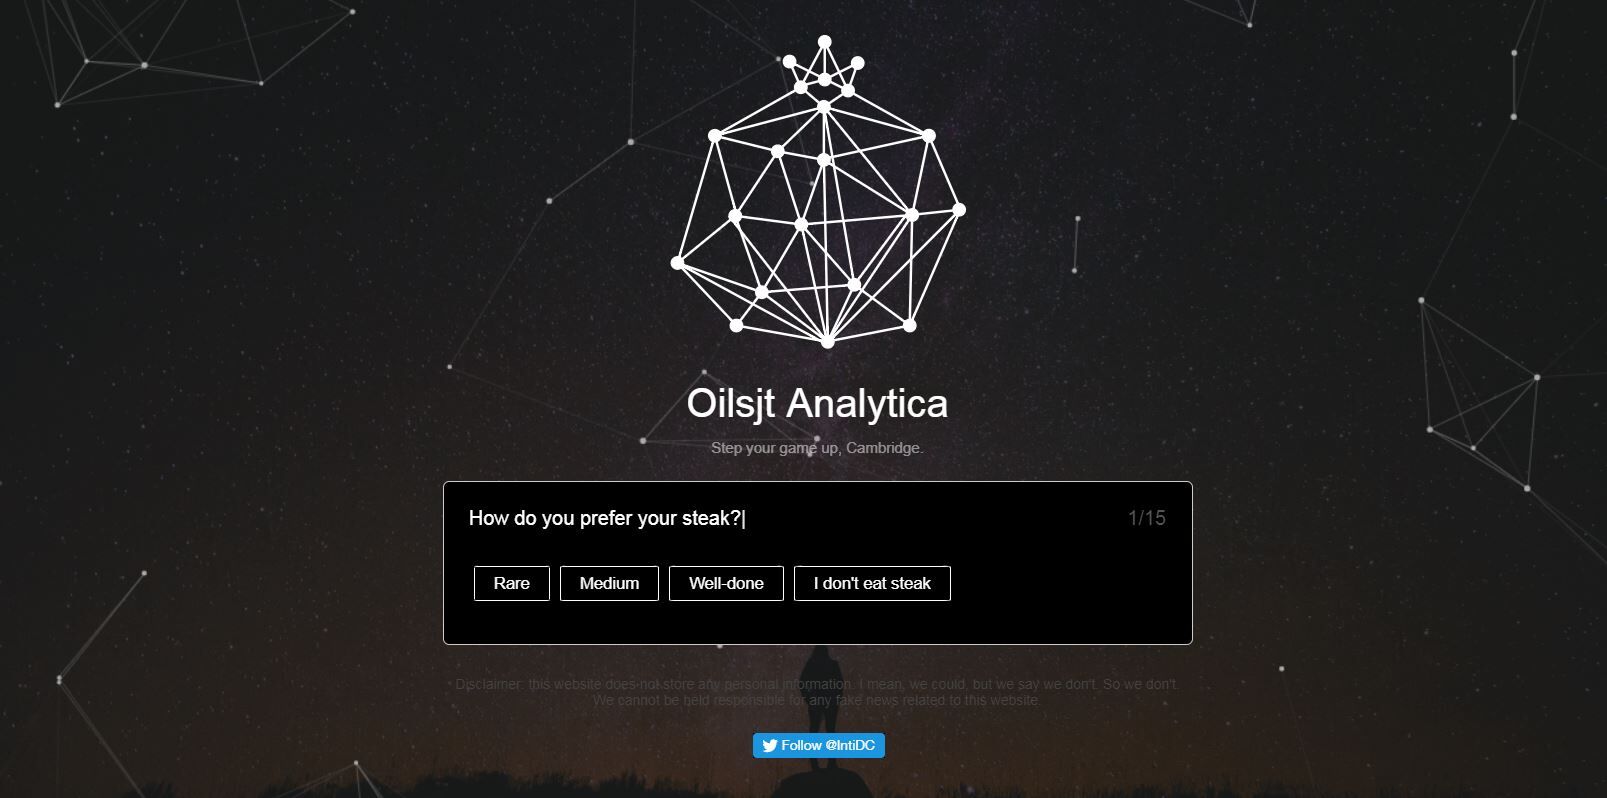Click the crown atop the brain logo
The image size is (1607, 798).
point(824,69)
